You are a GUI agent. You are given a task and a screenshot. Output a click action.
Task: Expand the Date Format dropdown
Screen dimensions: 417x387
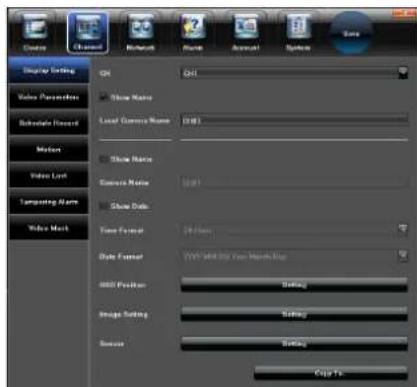coord(403,256)
